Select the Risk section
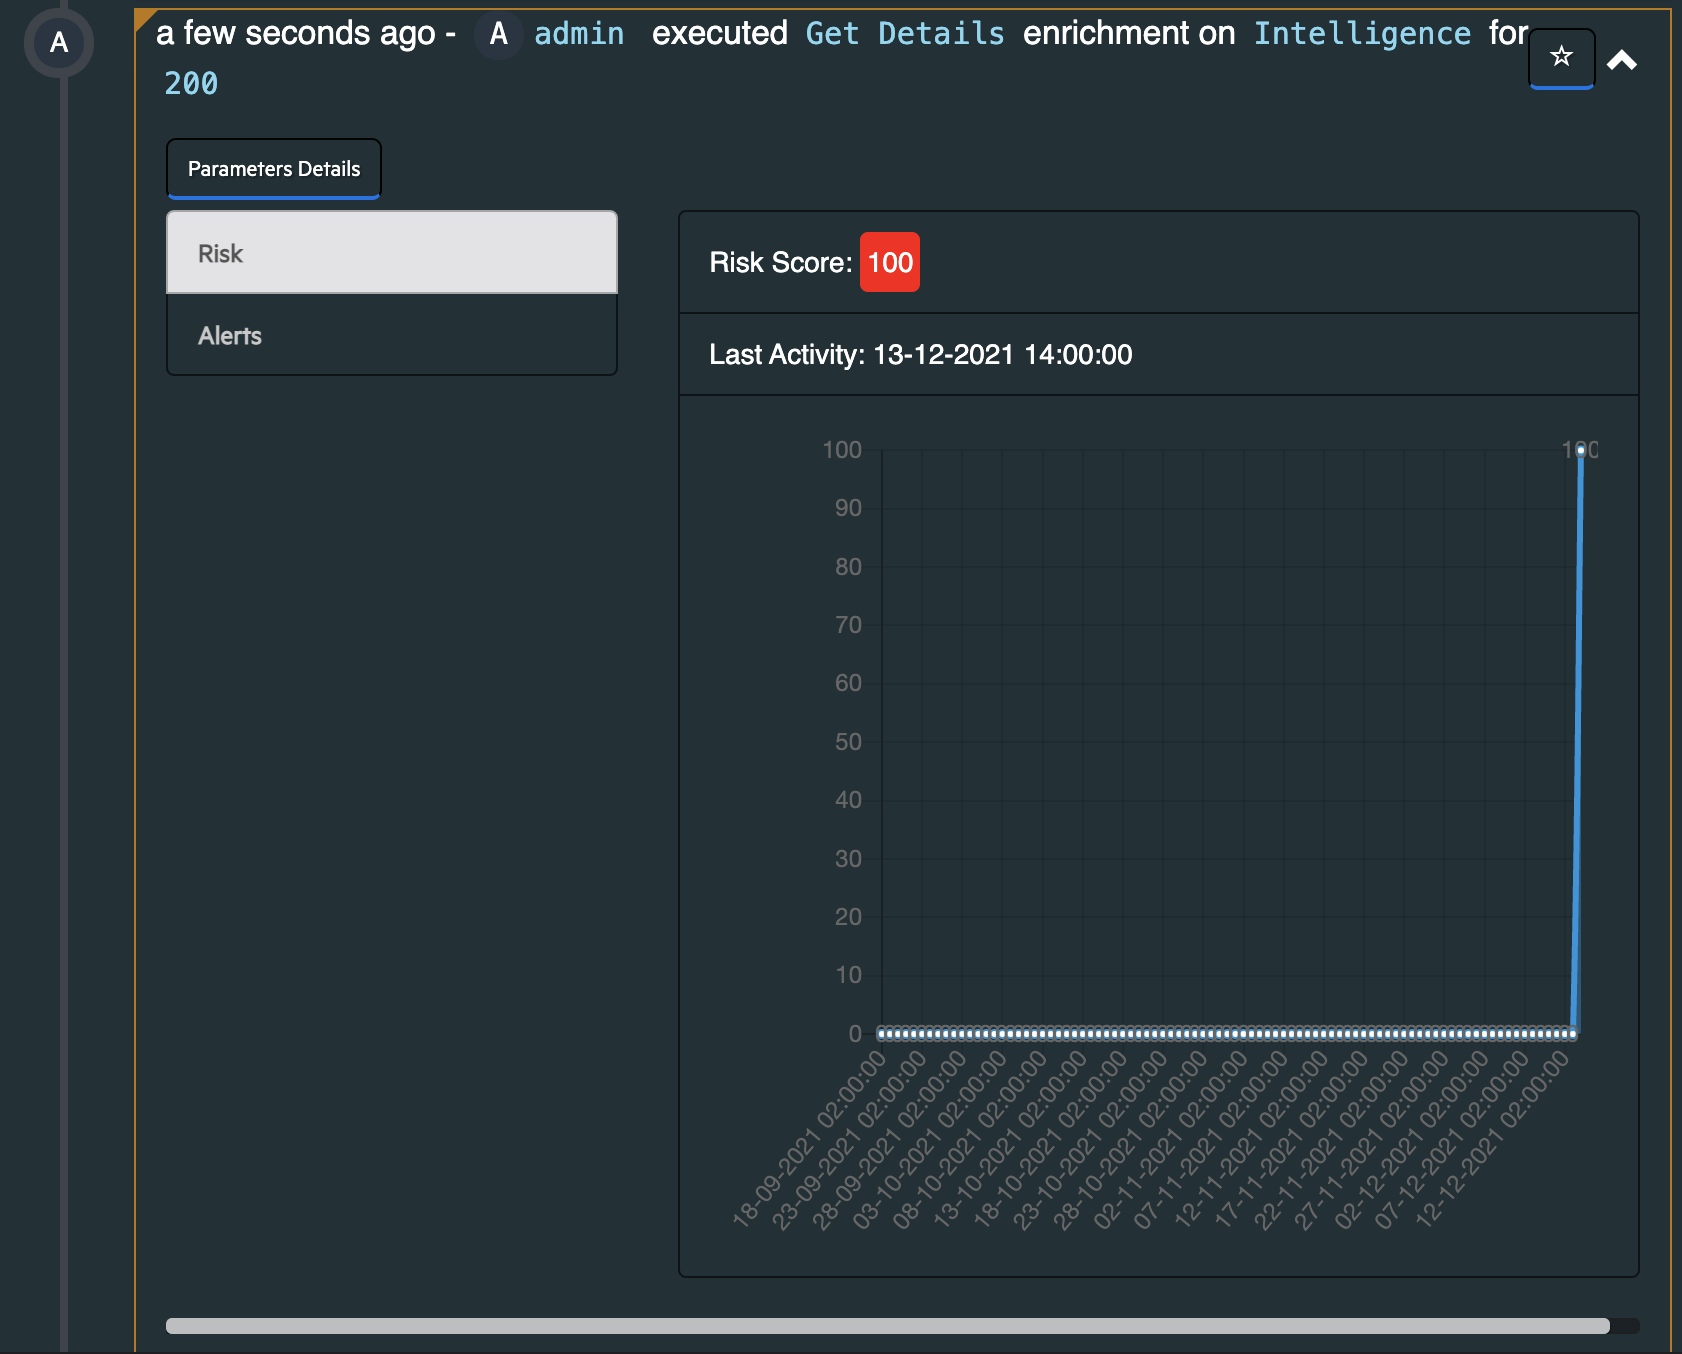The height and width of the screenshot is (1354, 1682). click(x=391, y=253)
